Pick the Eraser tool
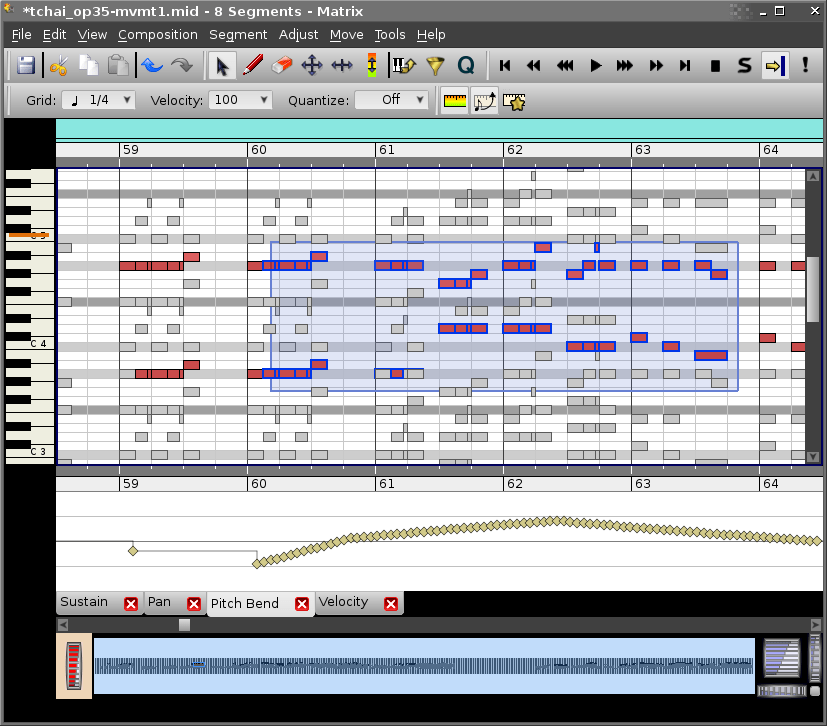The image size is (827, 726). [x=281, y=65]
